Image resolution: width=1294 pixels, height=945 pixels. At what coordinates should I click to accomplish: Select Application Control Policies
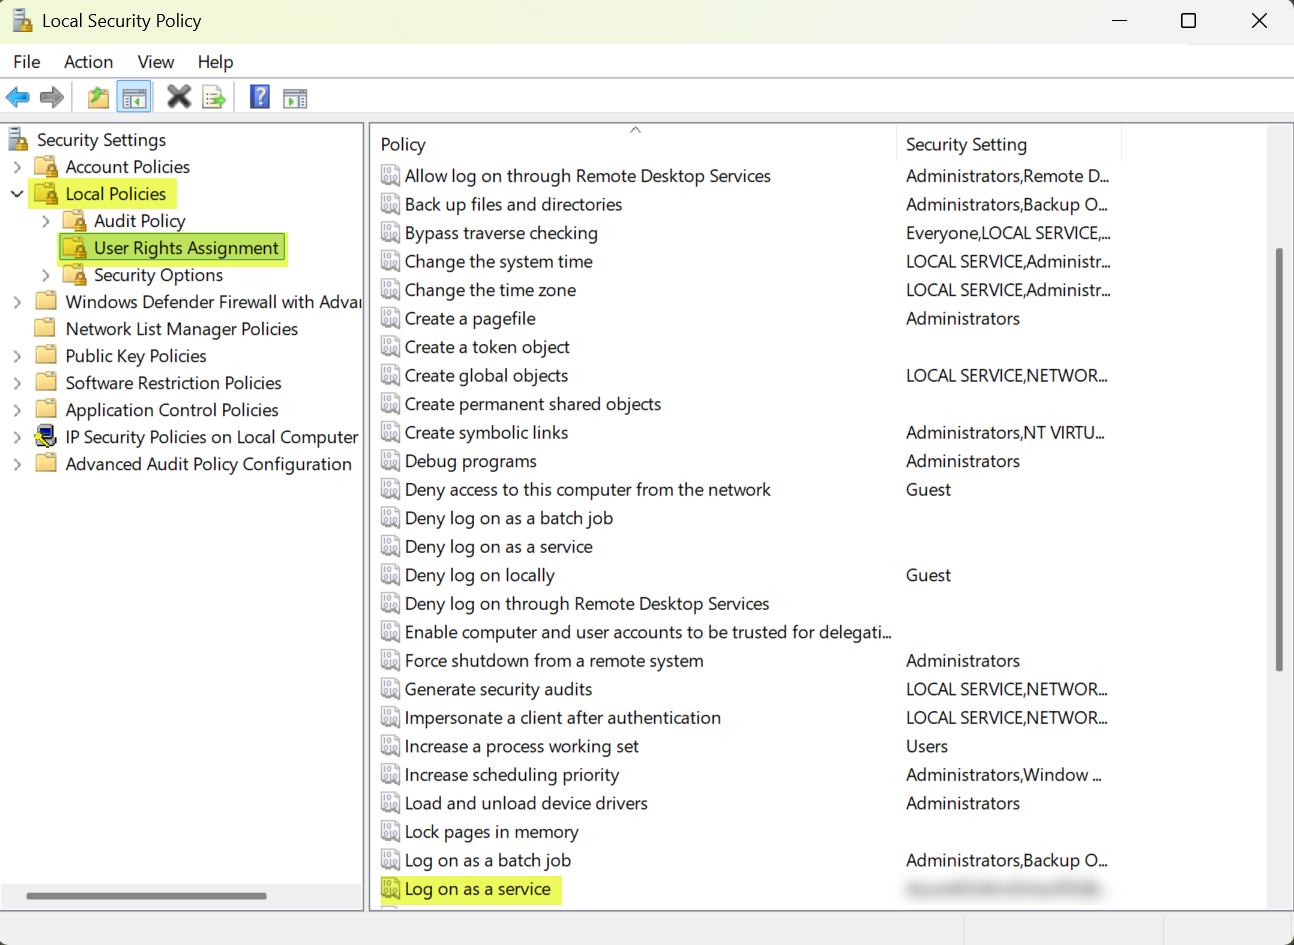tap(172, 410)
